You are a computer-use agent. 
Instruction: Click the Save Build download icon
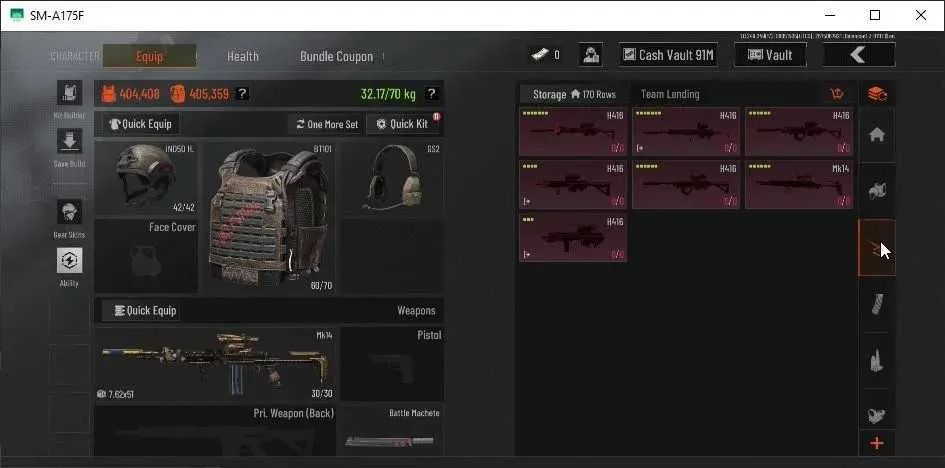[69, 141]
